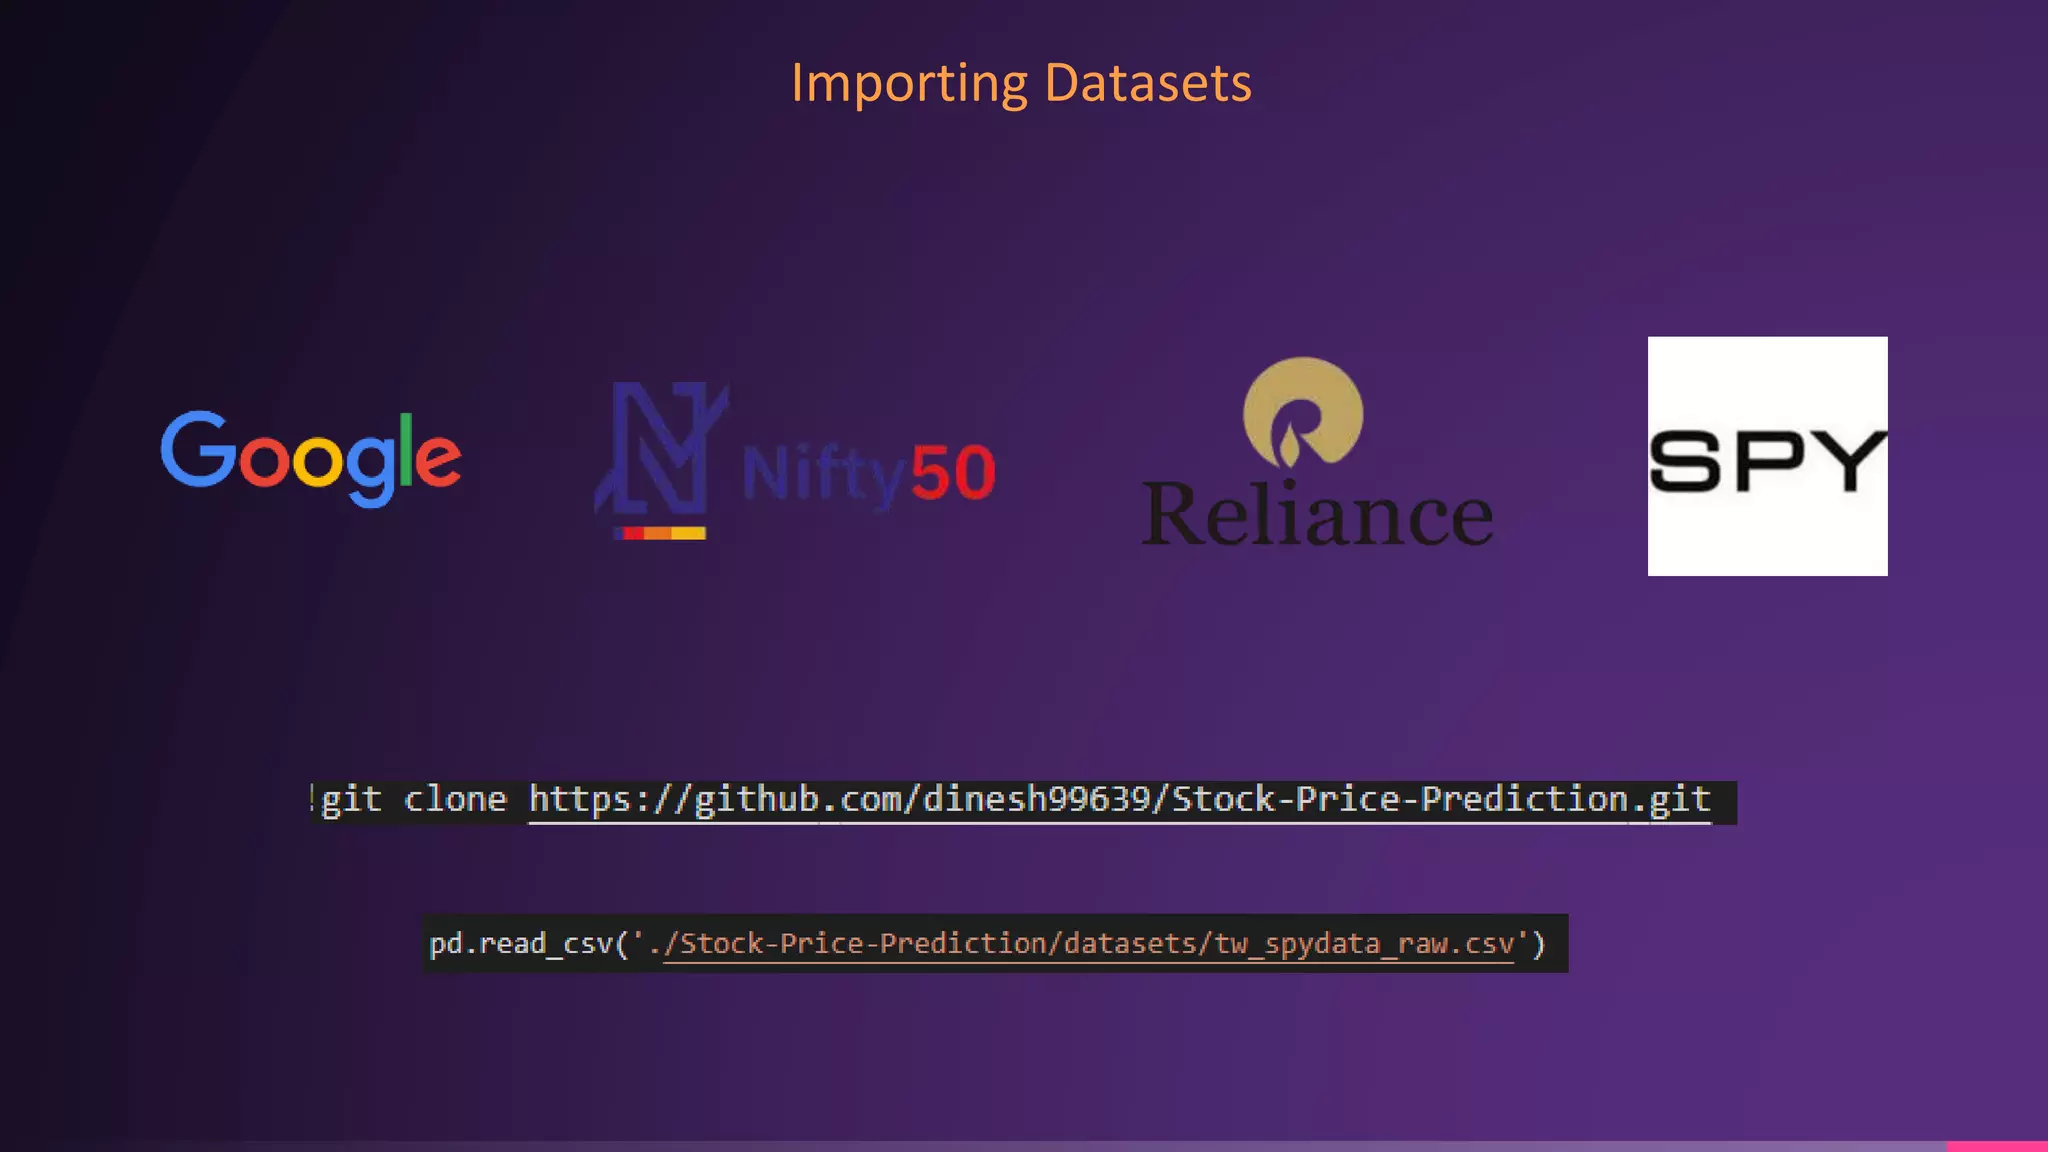Screen dimensions: 2048x1152
Task: Click the pink progress segment at bottom right
Action: coord(1996,1146)
